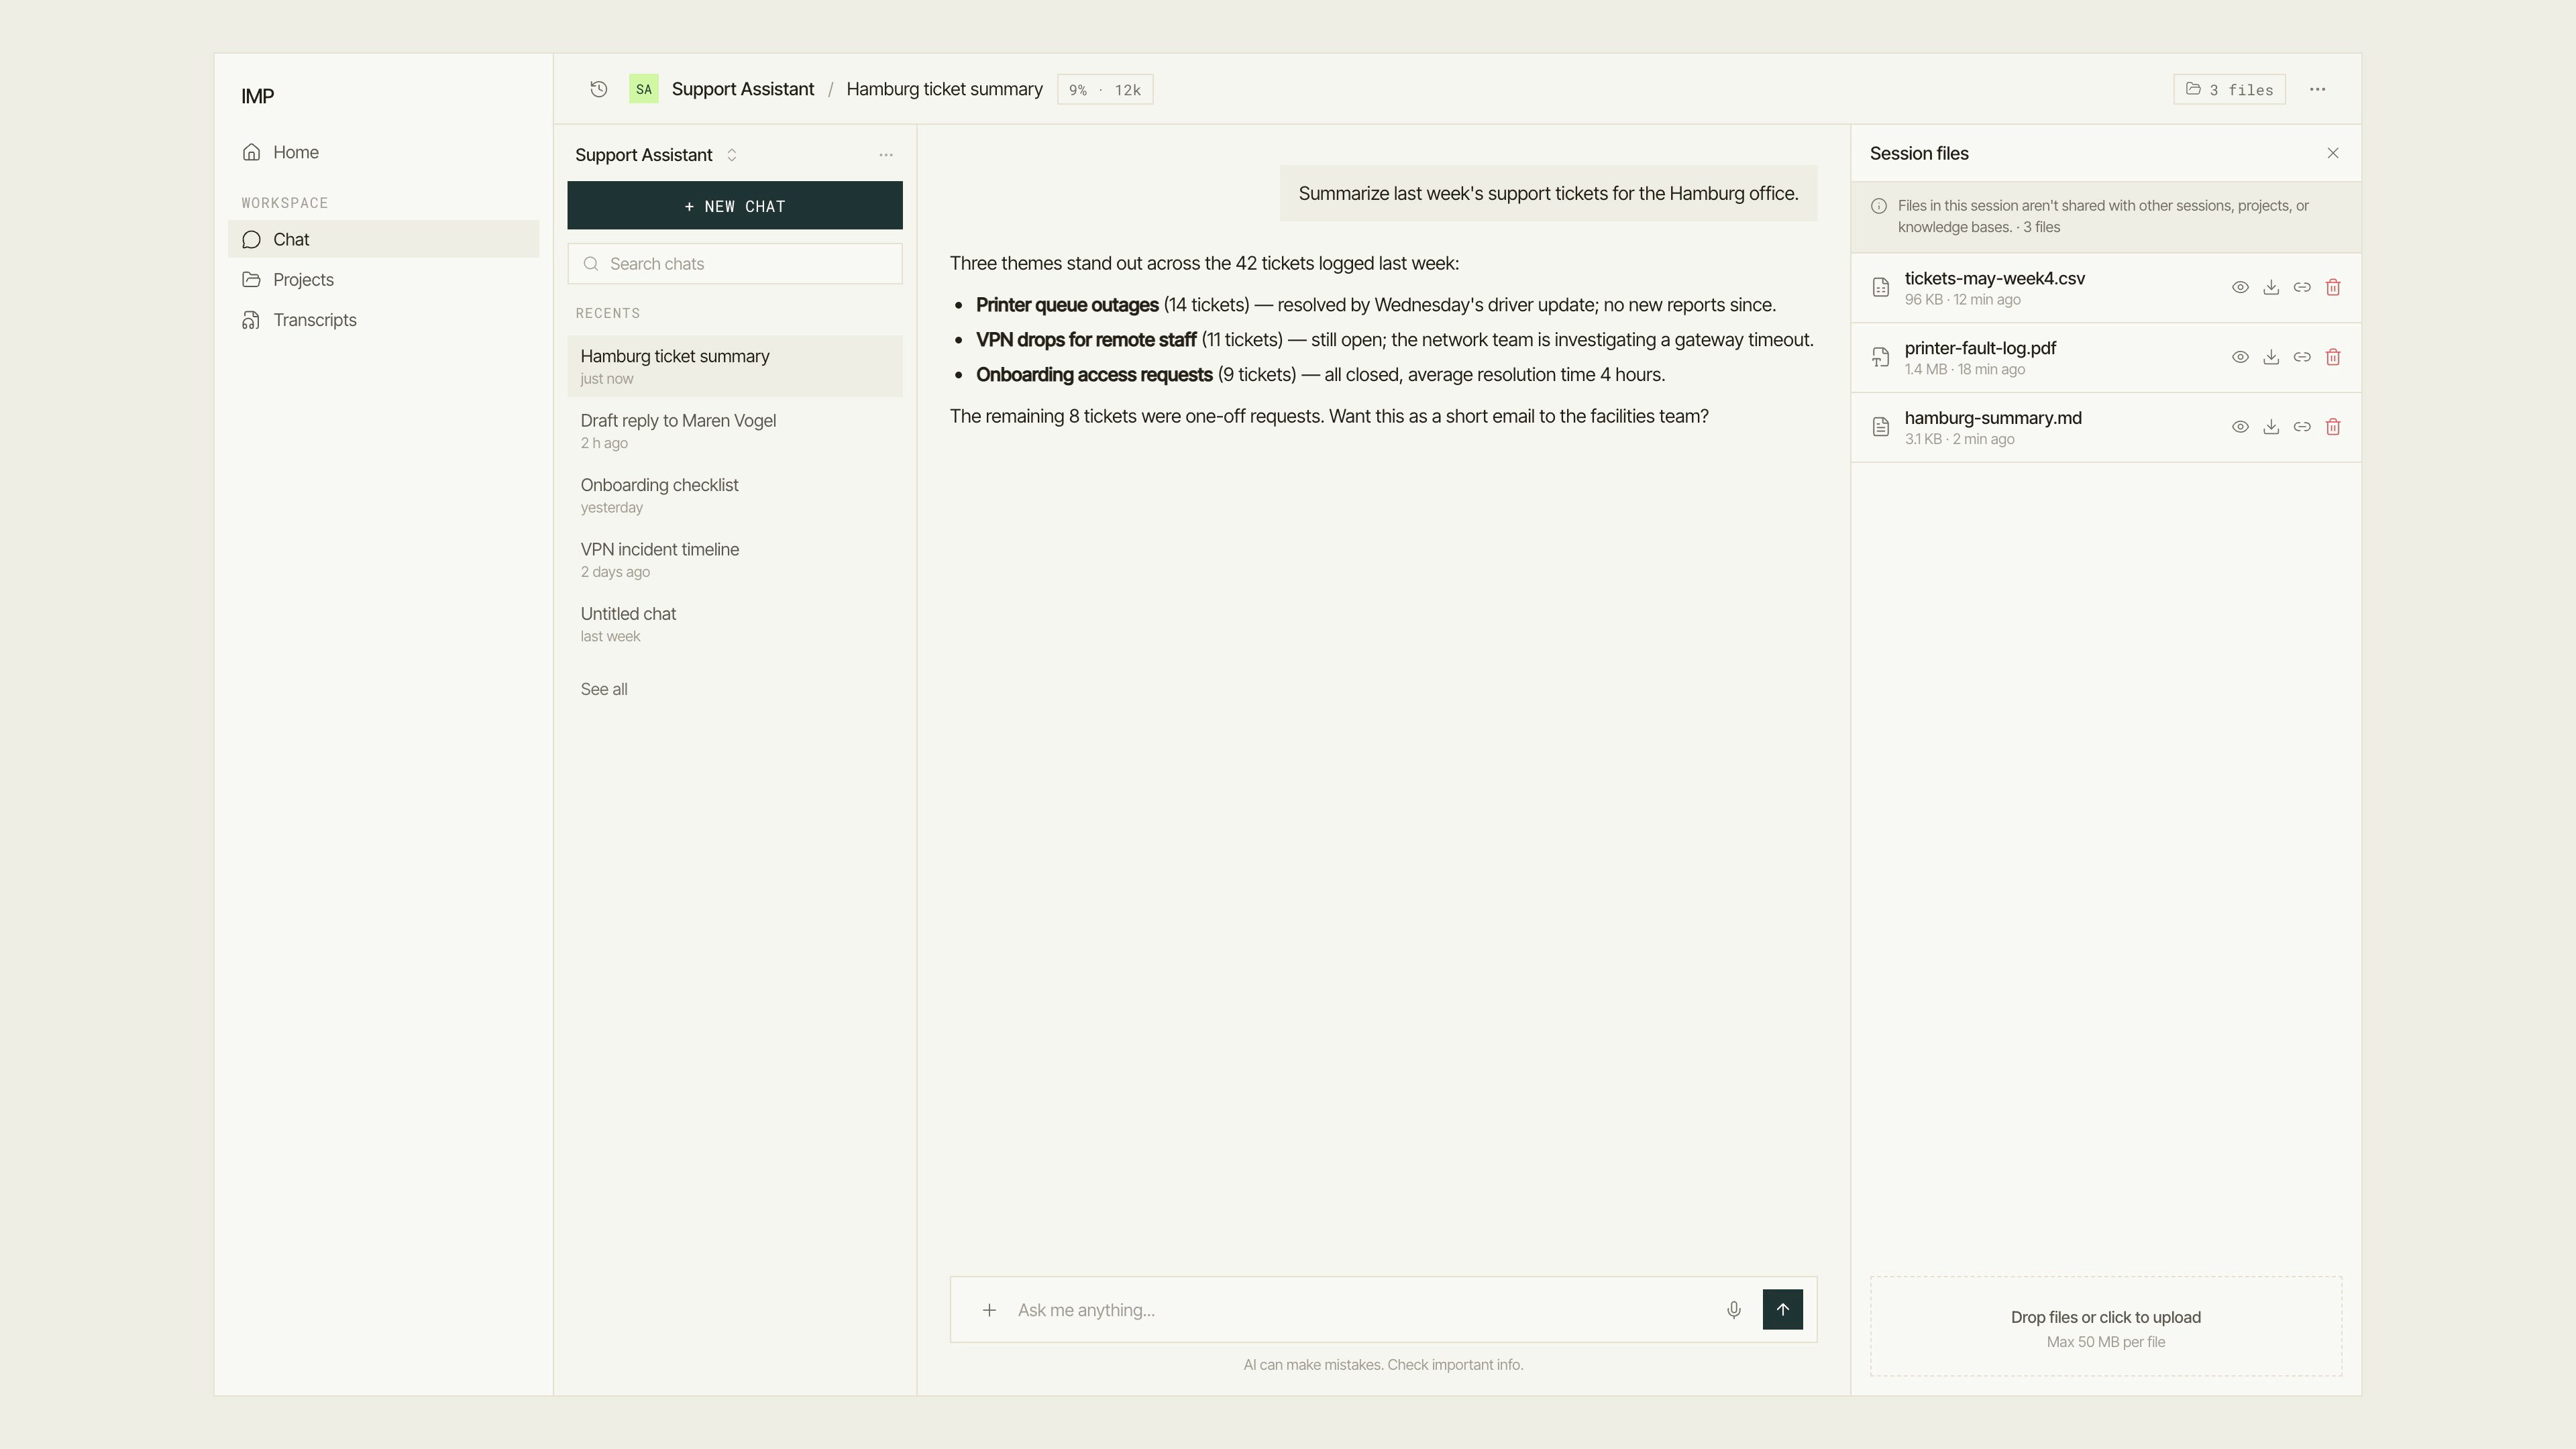The image size is (2576, 1449).
Task: Focus the Ask me anything input
Action: [x=1360, y=1310]
